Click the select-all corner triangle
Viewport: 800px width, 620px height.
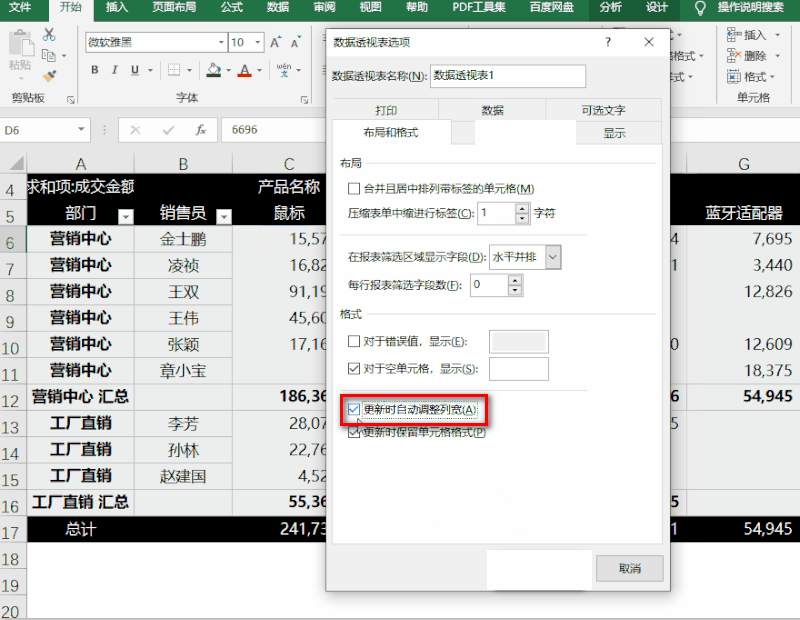click(16, 163)
